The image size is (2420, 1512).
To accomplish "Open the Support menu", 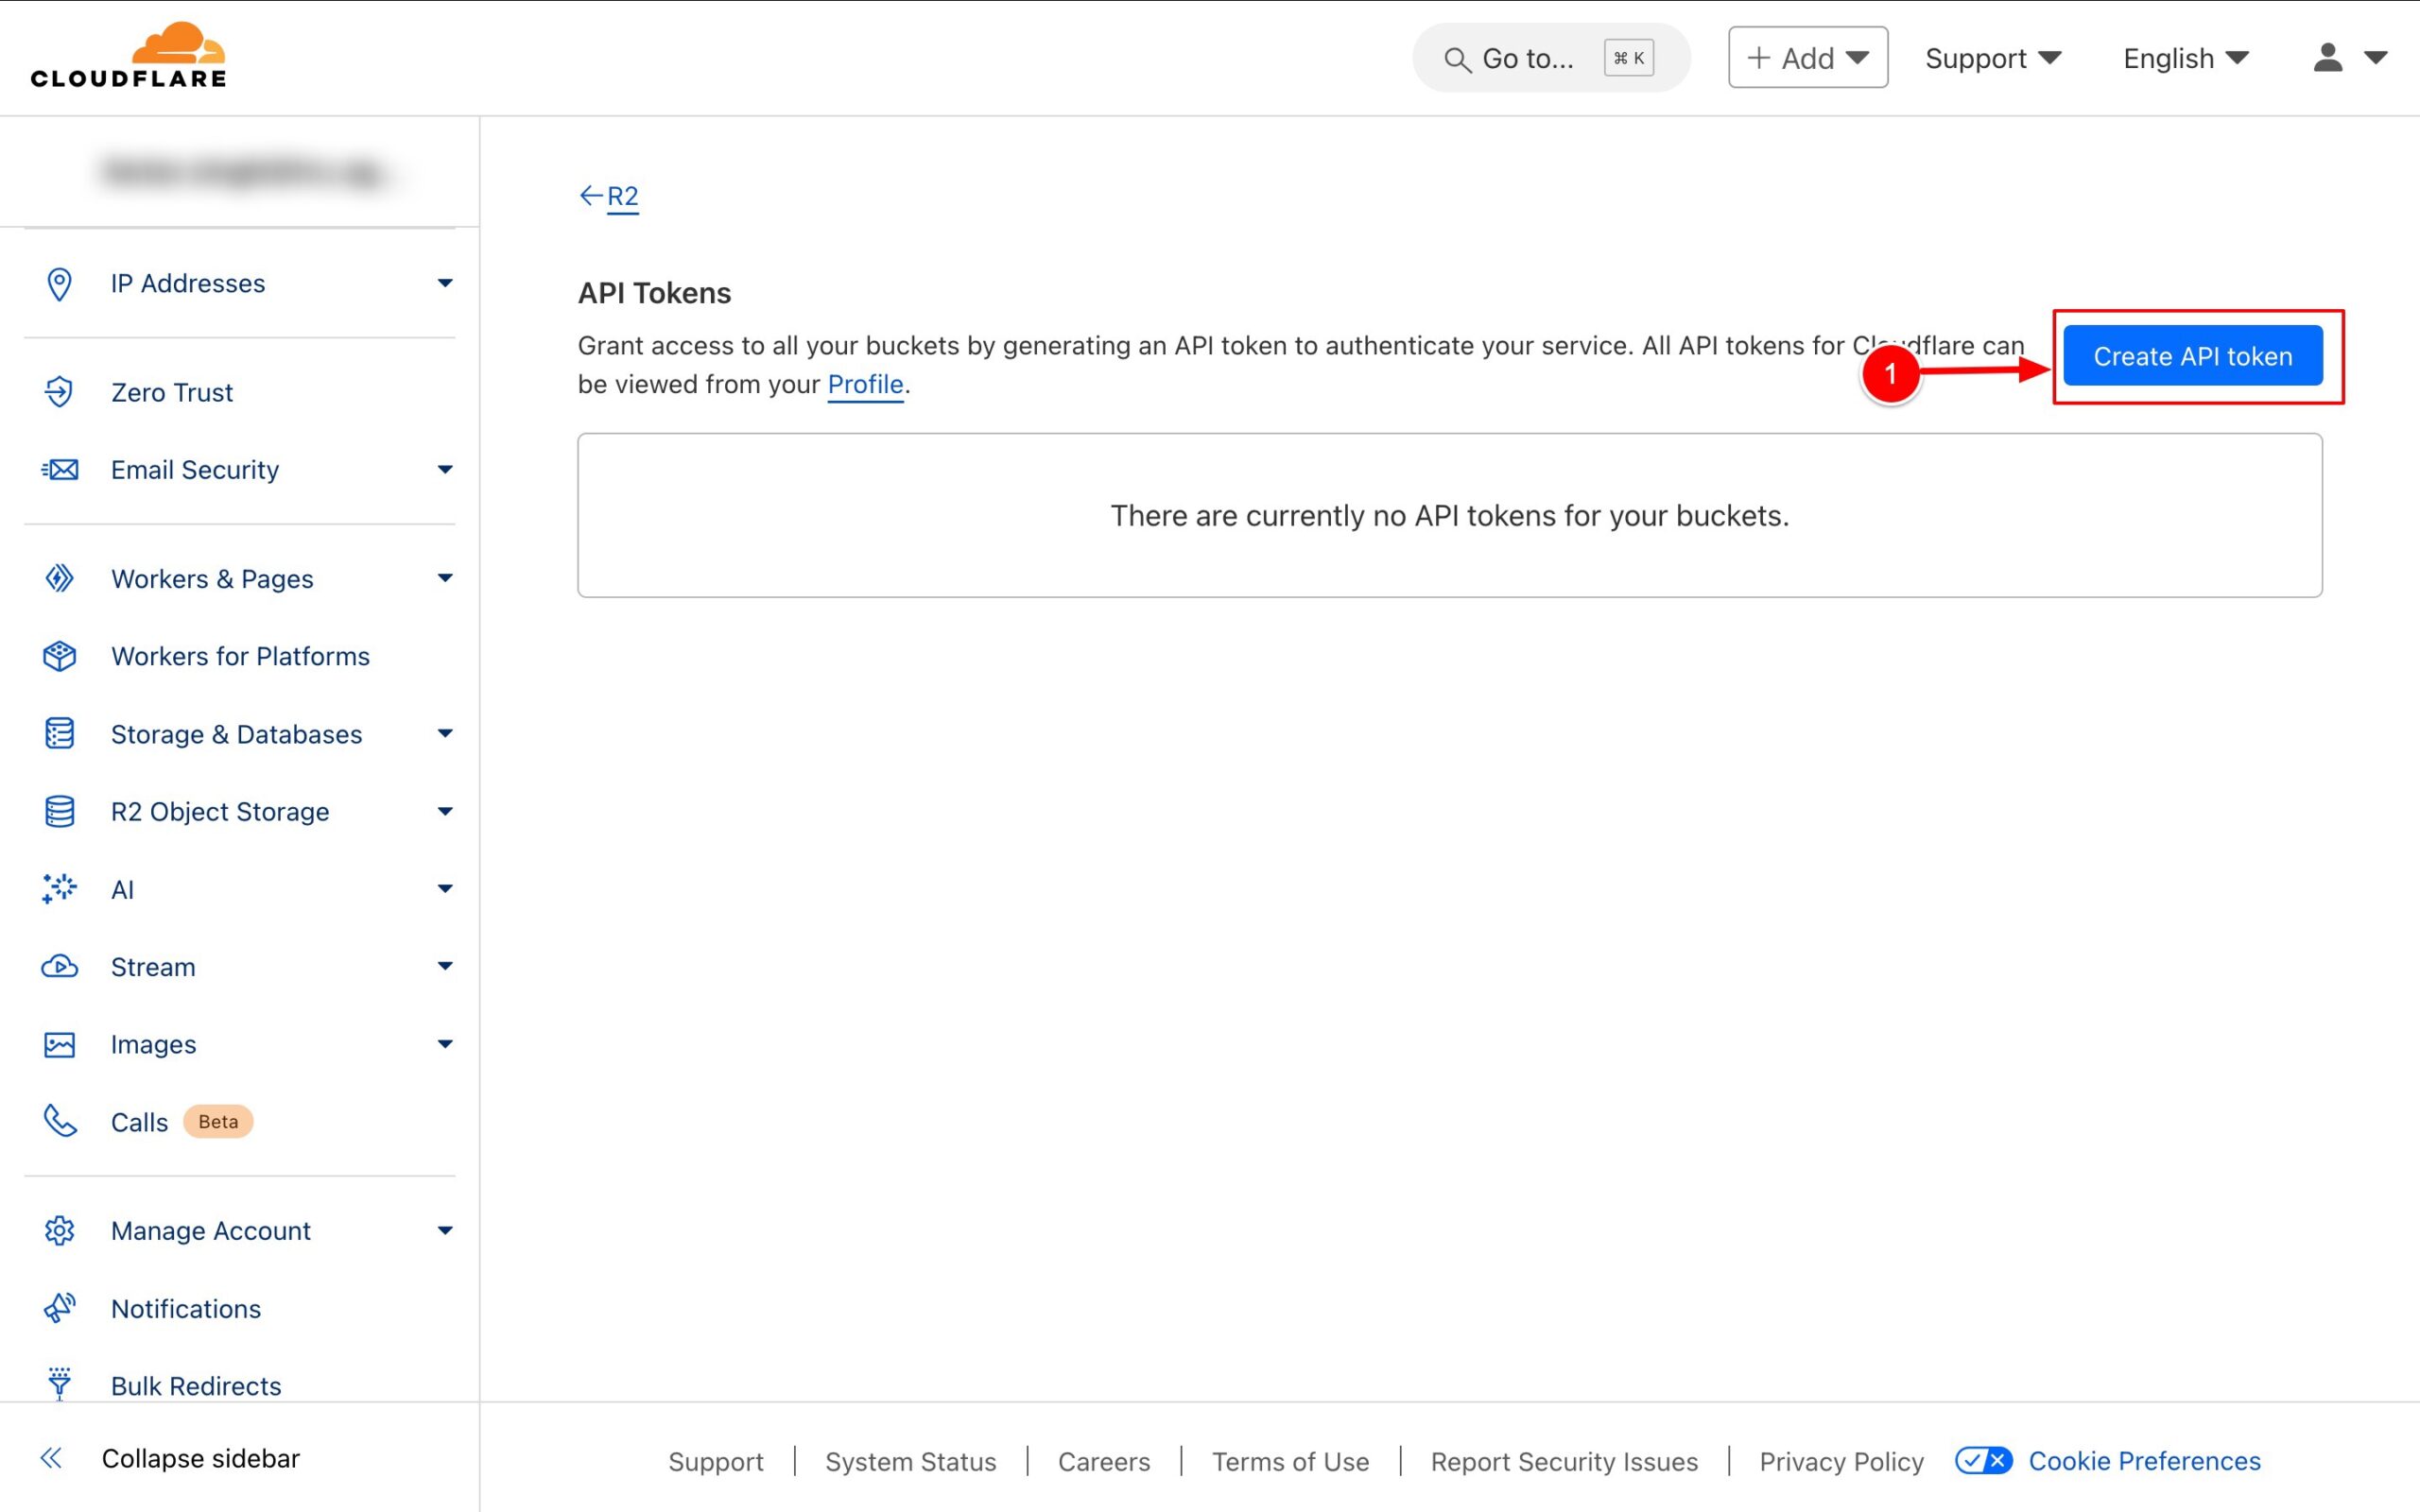I will 1992,58.
